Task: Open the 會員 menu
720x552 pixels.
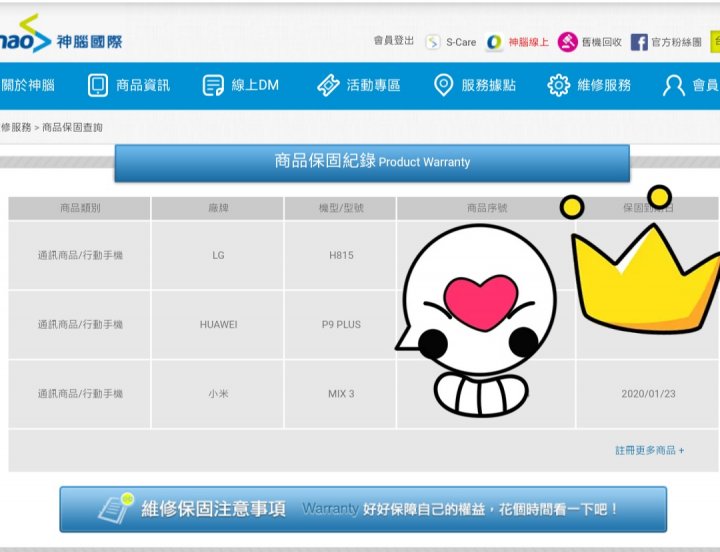Action: pos(705,85)
